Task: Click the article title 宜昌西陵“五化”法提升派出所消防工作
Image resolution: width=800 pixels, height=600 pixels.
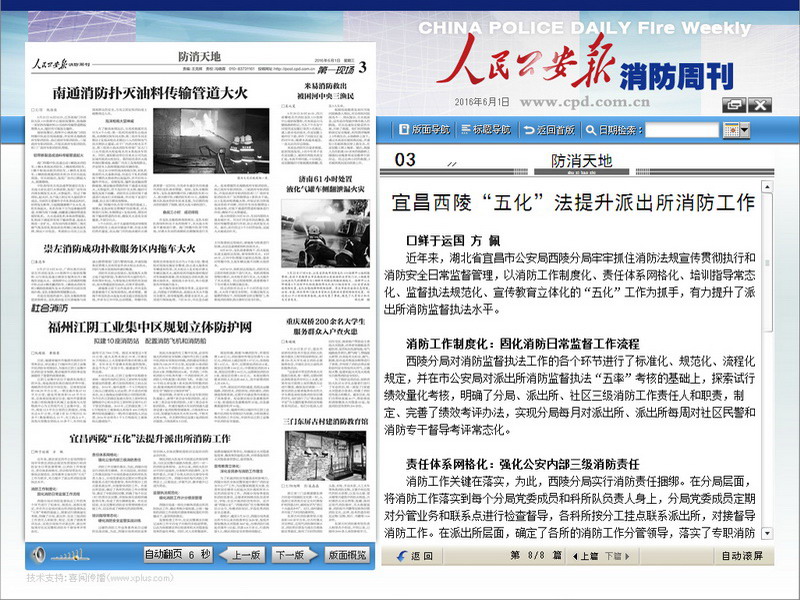Action: 573,203
